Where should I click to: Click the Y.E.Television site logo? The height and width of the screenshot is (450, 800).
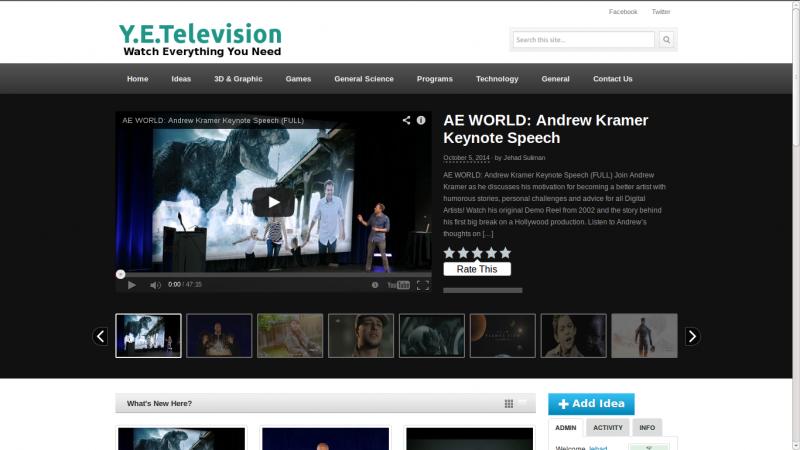[x=200, y=40]
